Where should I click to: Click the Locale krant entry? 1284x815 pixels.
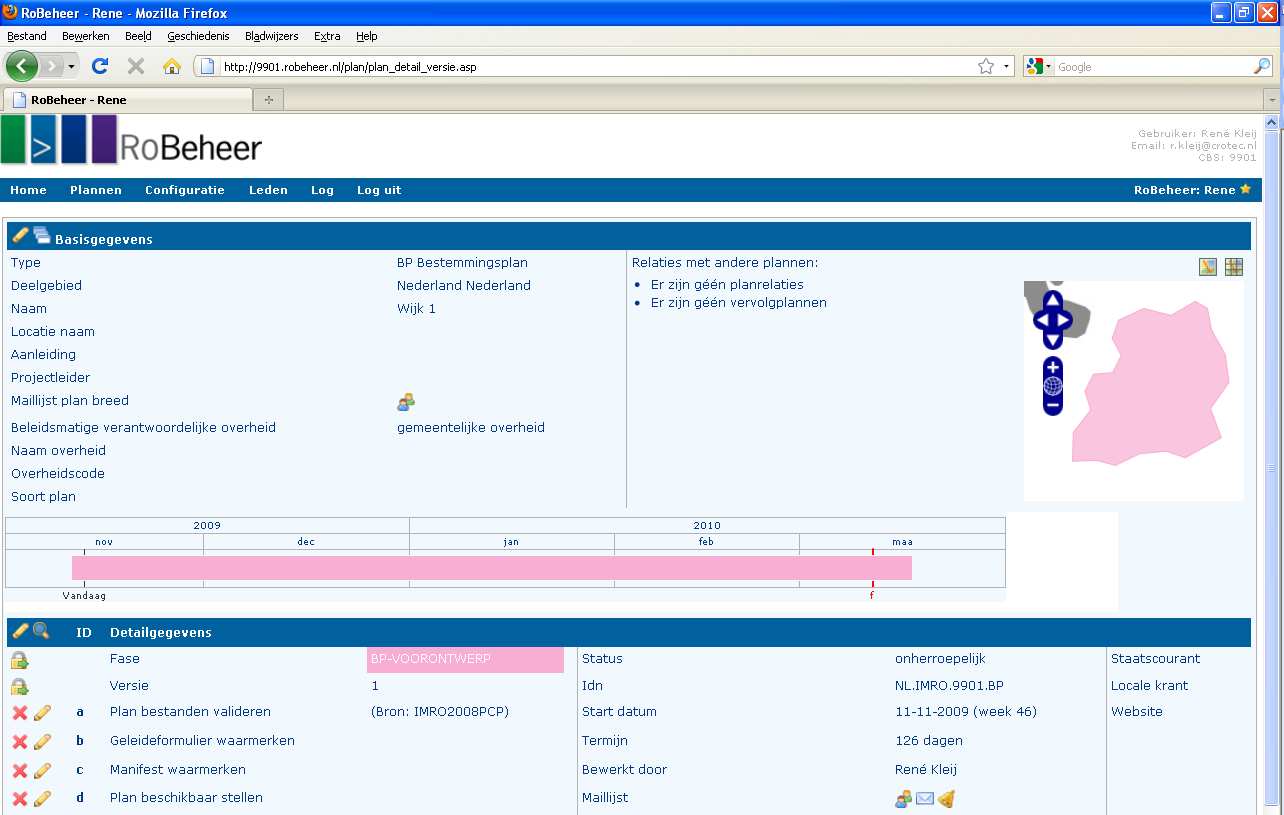[x=1149, y=686]
